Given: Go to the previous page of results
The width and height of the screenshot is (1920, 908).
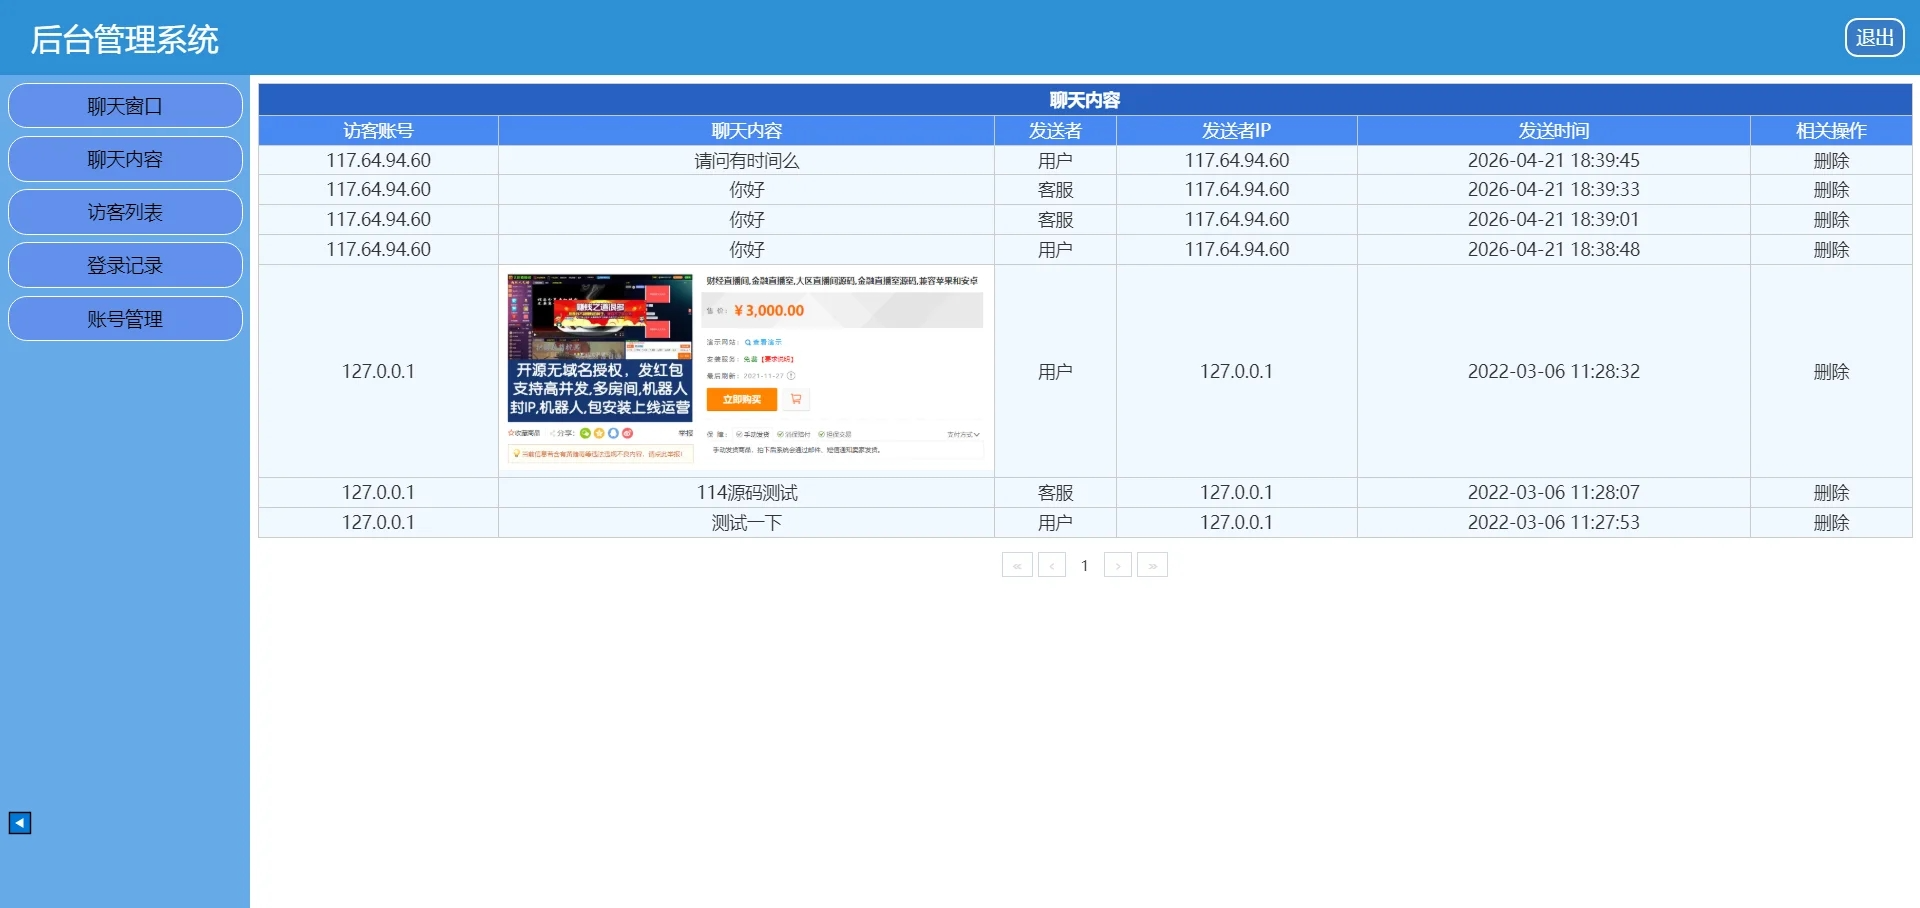Looking at the screenshot, I should (1051, 566).
